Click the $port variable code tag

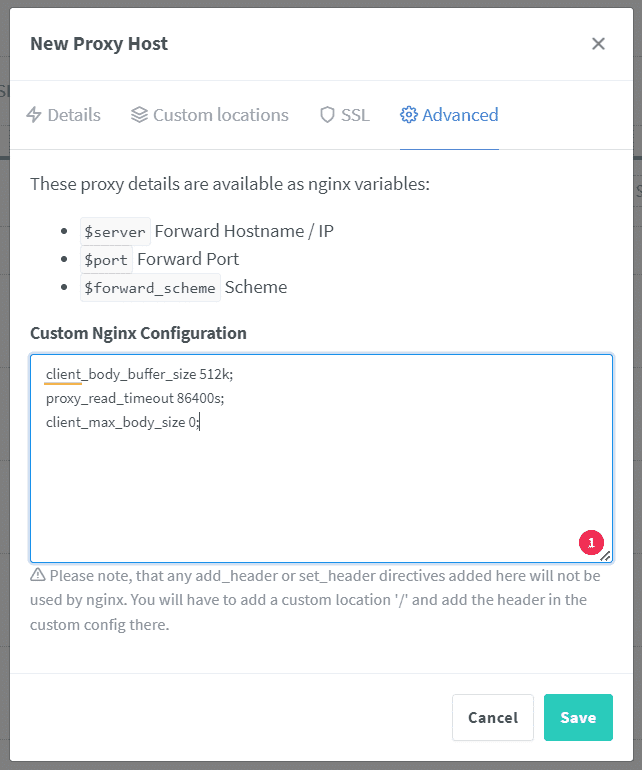tap(106, 259)
